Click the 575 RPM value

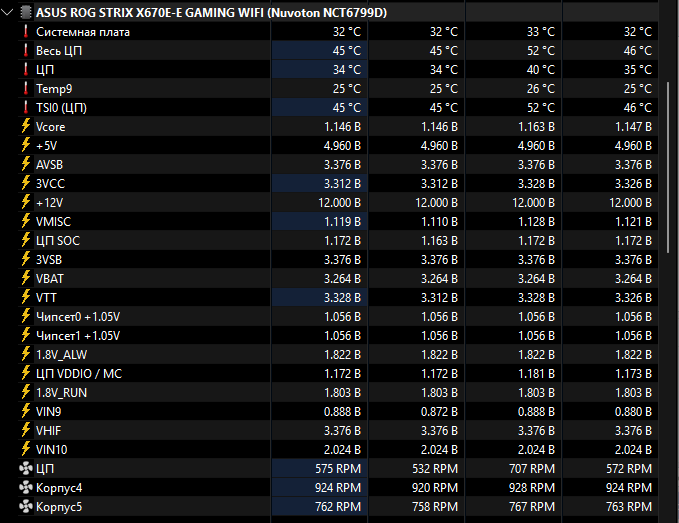pos(338,469)
